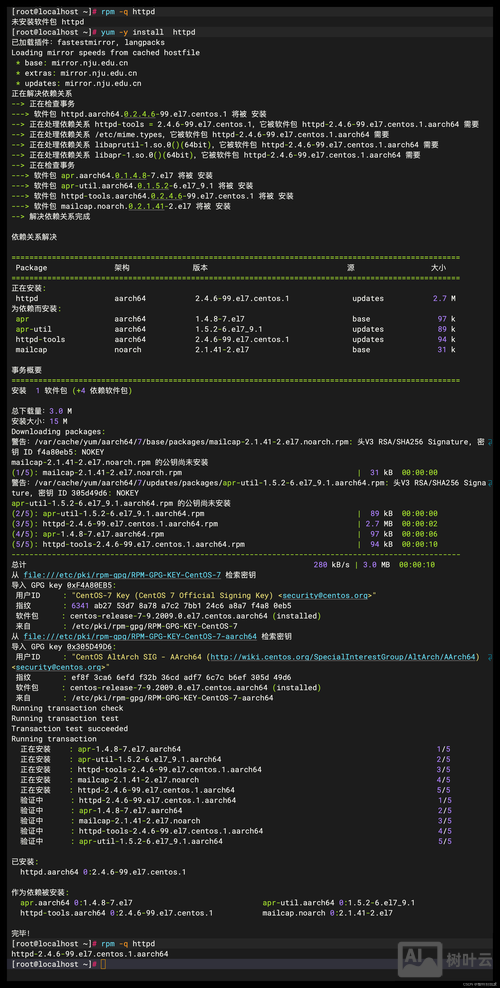500x988 pixels.
Task: Click '已加载插件: fastestmirror, langpacks' line
Action: (88, 42)
